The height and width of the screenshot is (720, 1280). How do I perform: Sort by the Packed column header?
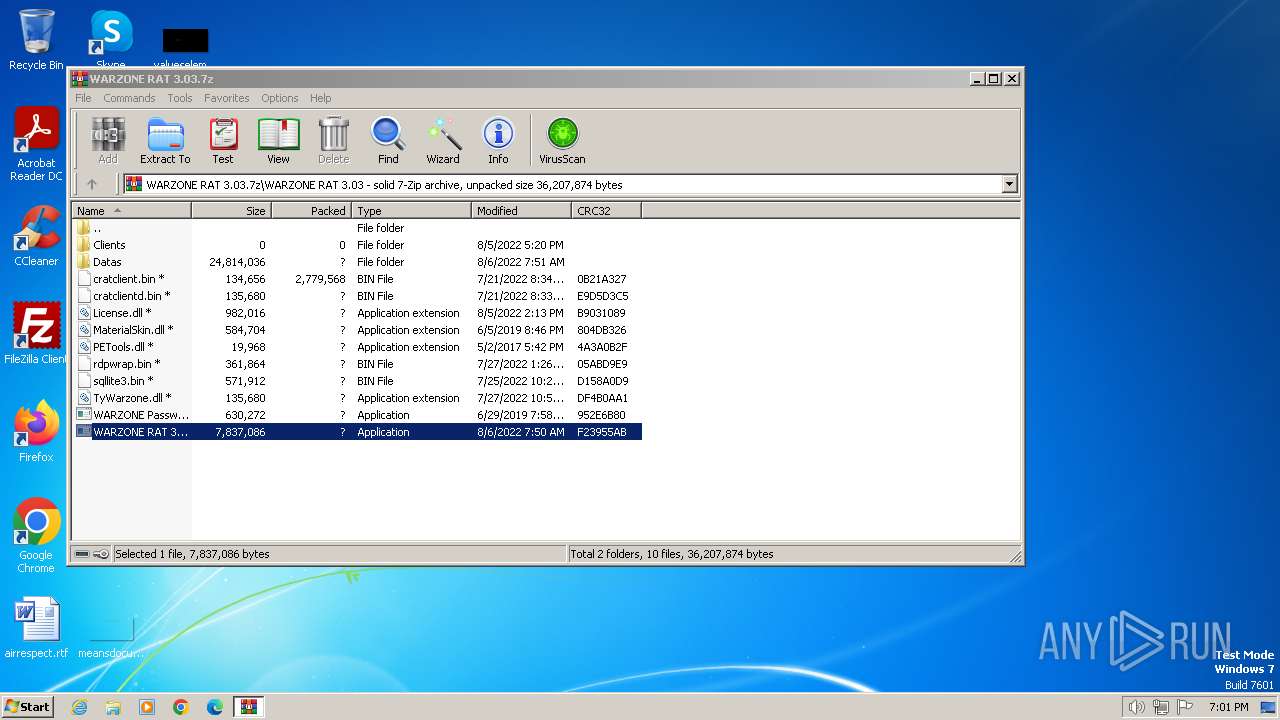point(311,211)
